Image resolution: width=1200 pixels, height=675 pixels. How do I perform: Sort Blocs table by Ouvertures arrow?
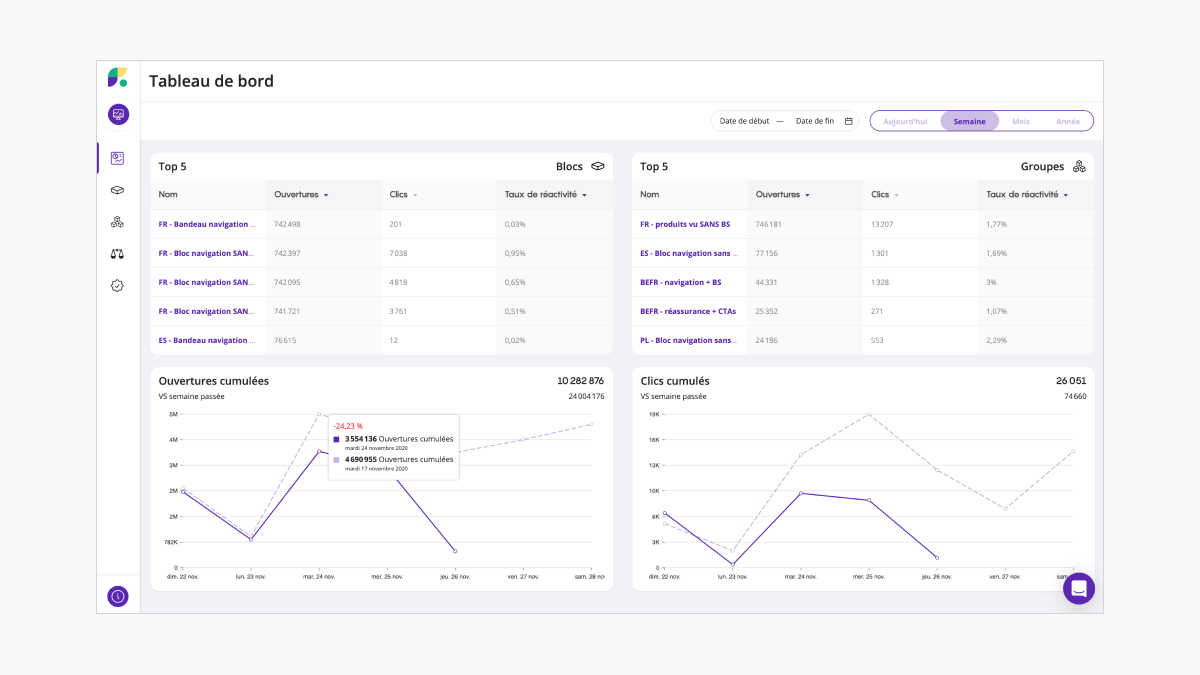[326, 195]
